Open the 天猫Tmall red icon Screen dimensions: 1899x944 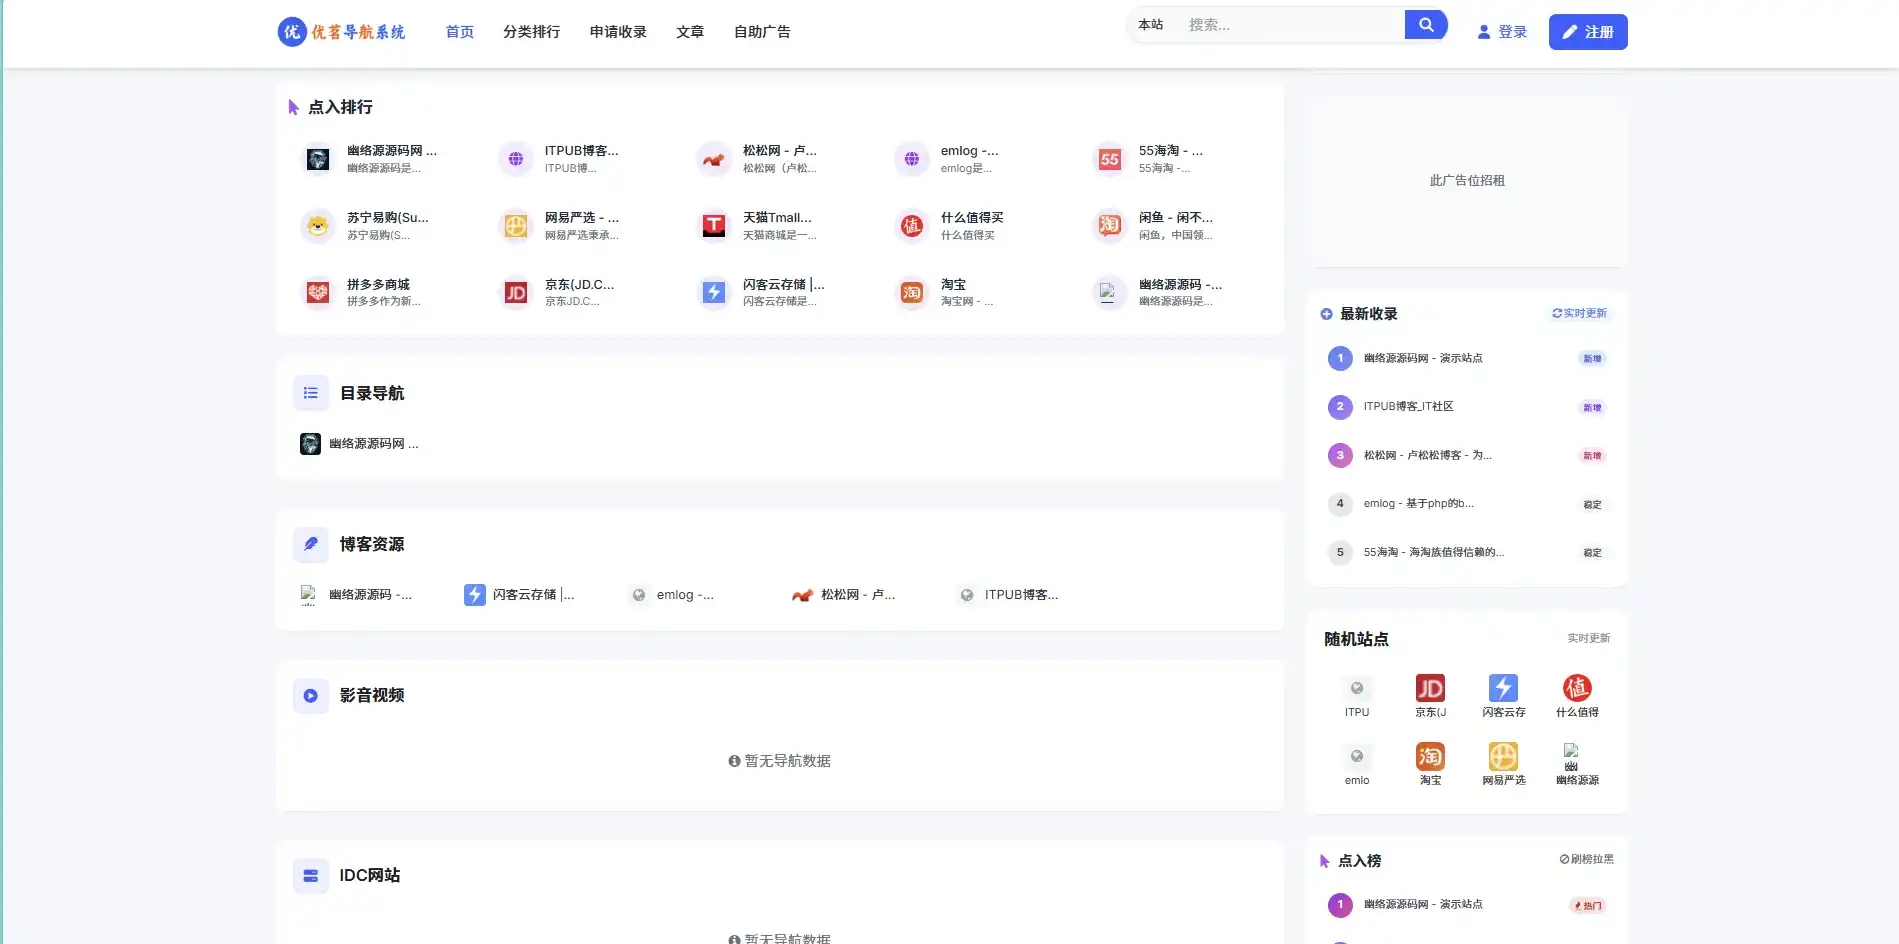point(713,226)
